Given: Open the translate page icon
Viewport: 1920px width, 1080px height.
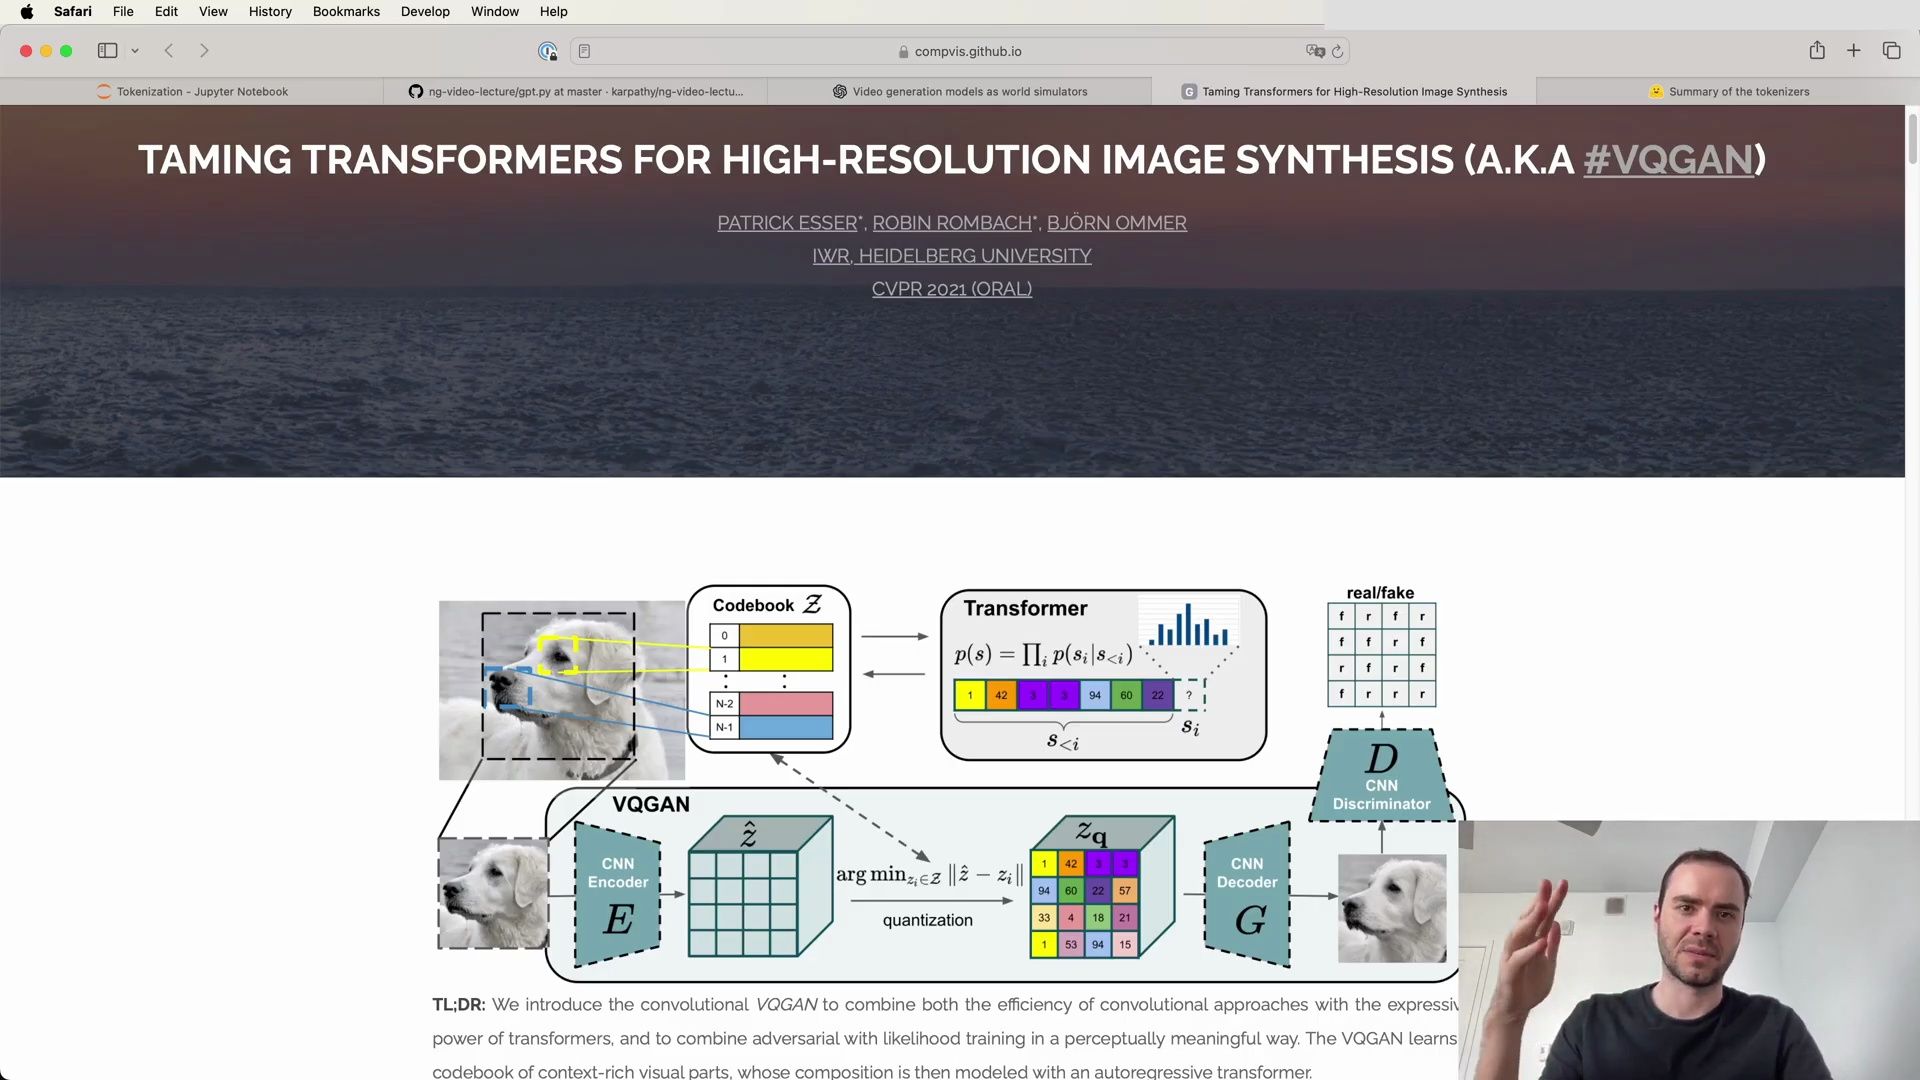Looking at the screenshot, I should 1315,51.
